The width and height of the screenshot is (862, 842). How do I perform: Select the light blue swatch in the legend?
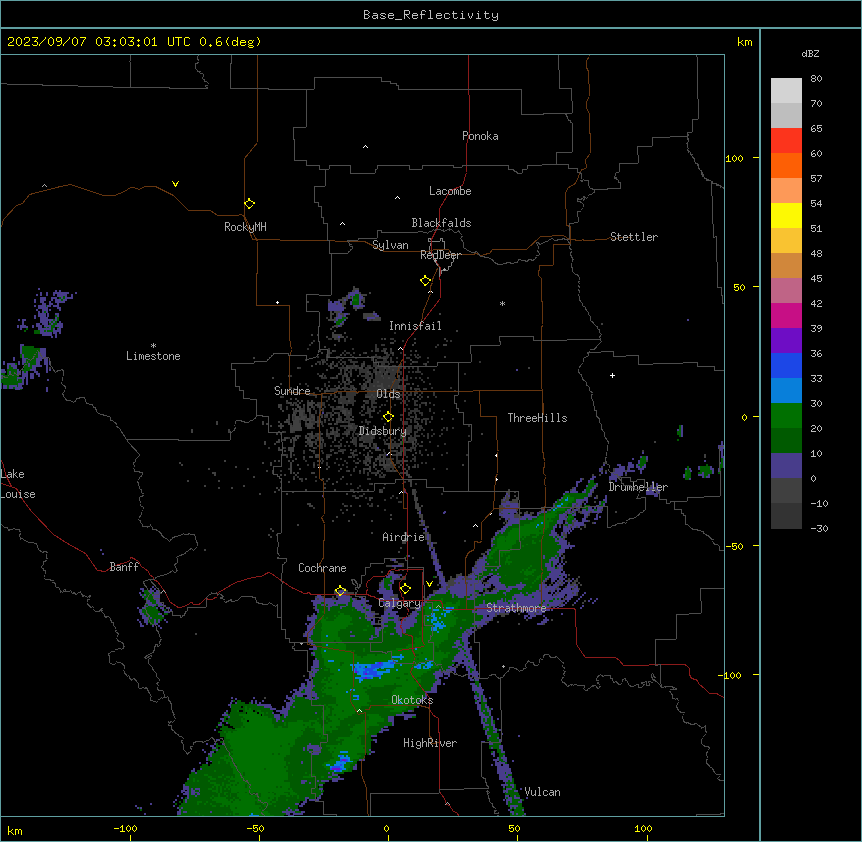click(x=786, y=390)
